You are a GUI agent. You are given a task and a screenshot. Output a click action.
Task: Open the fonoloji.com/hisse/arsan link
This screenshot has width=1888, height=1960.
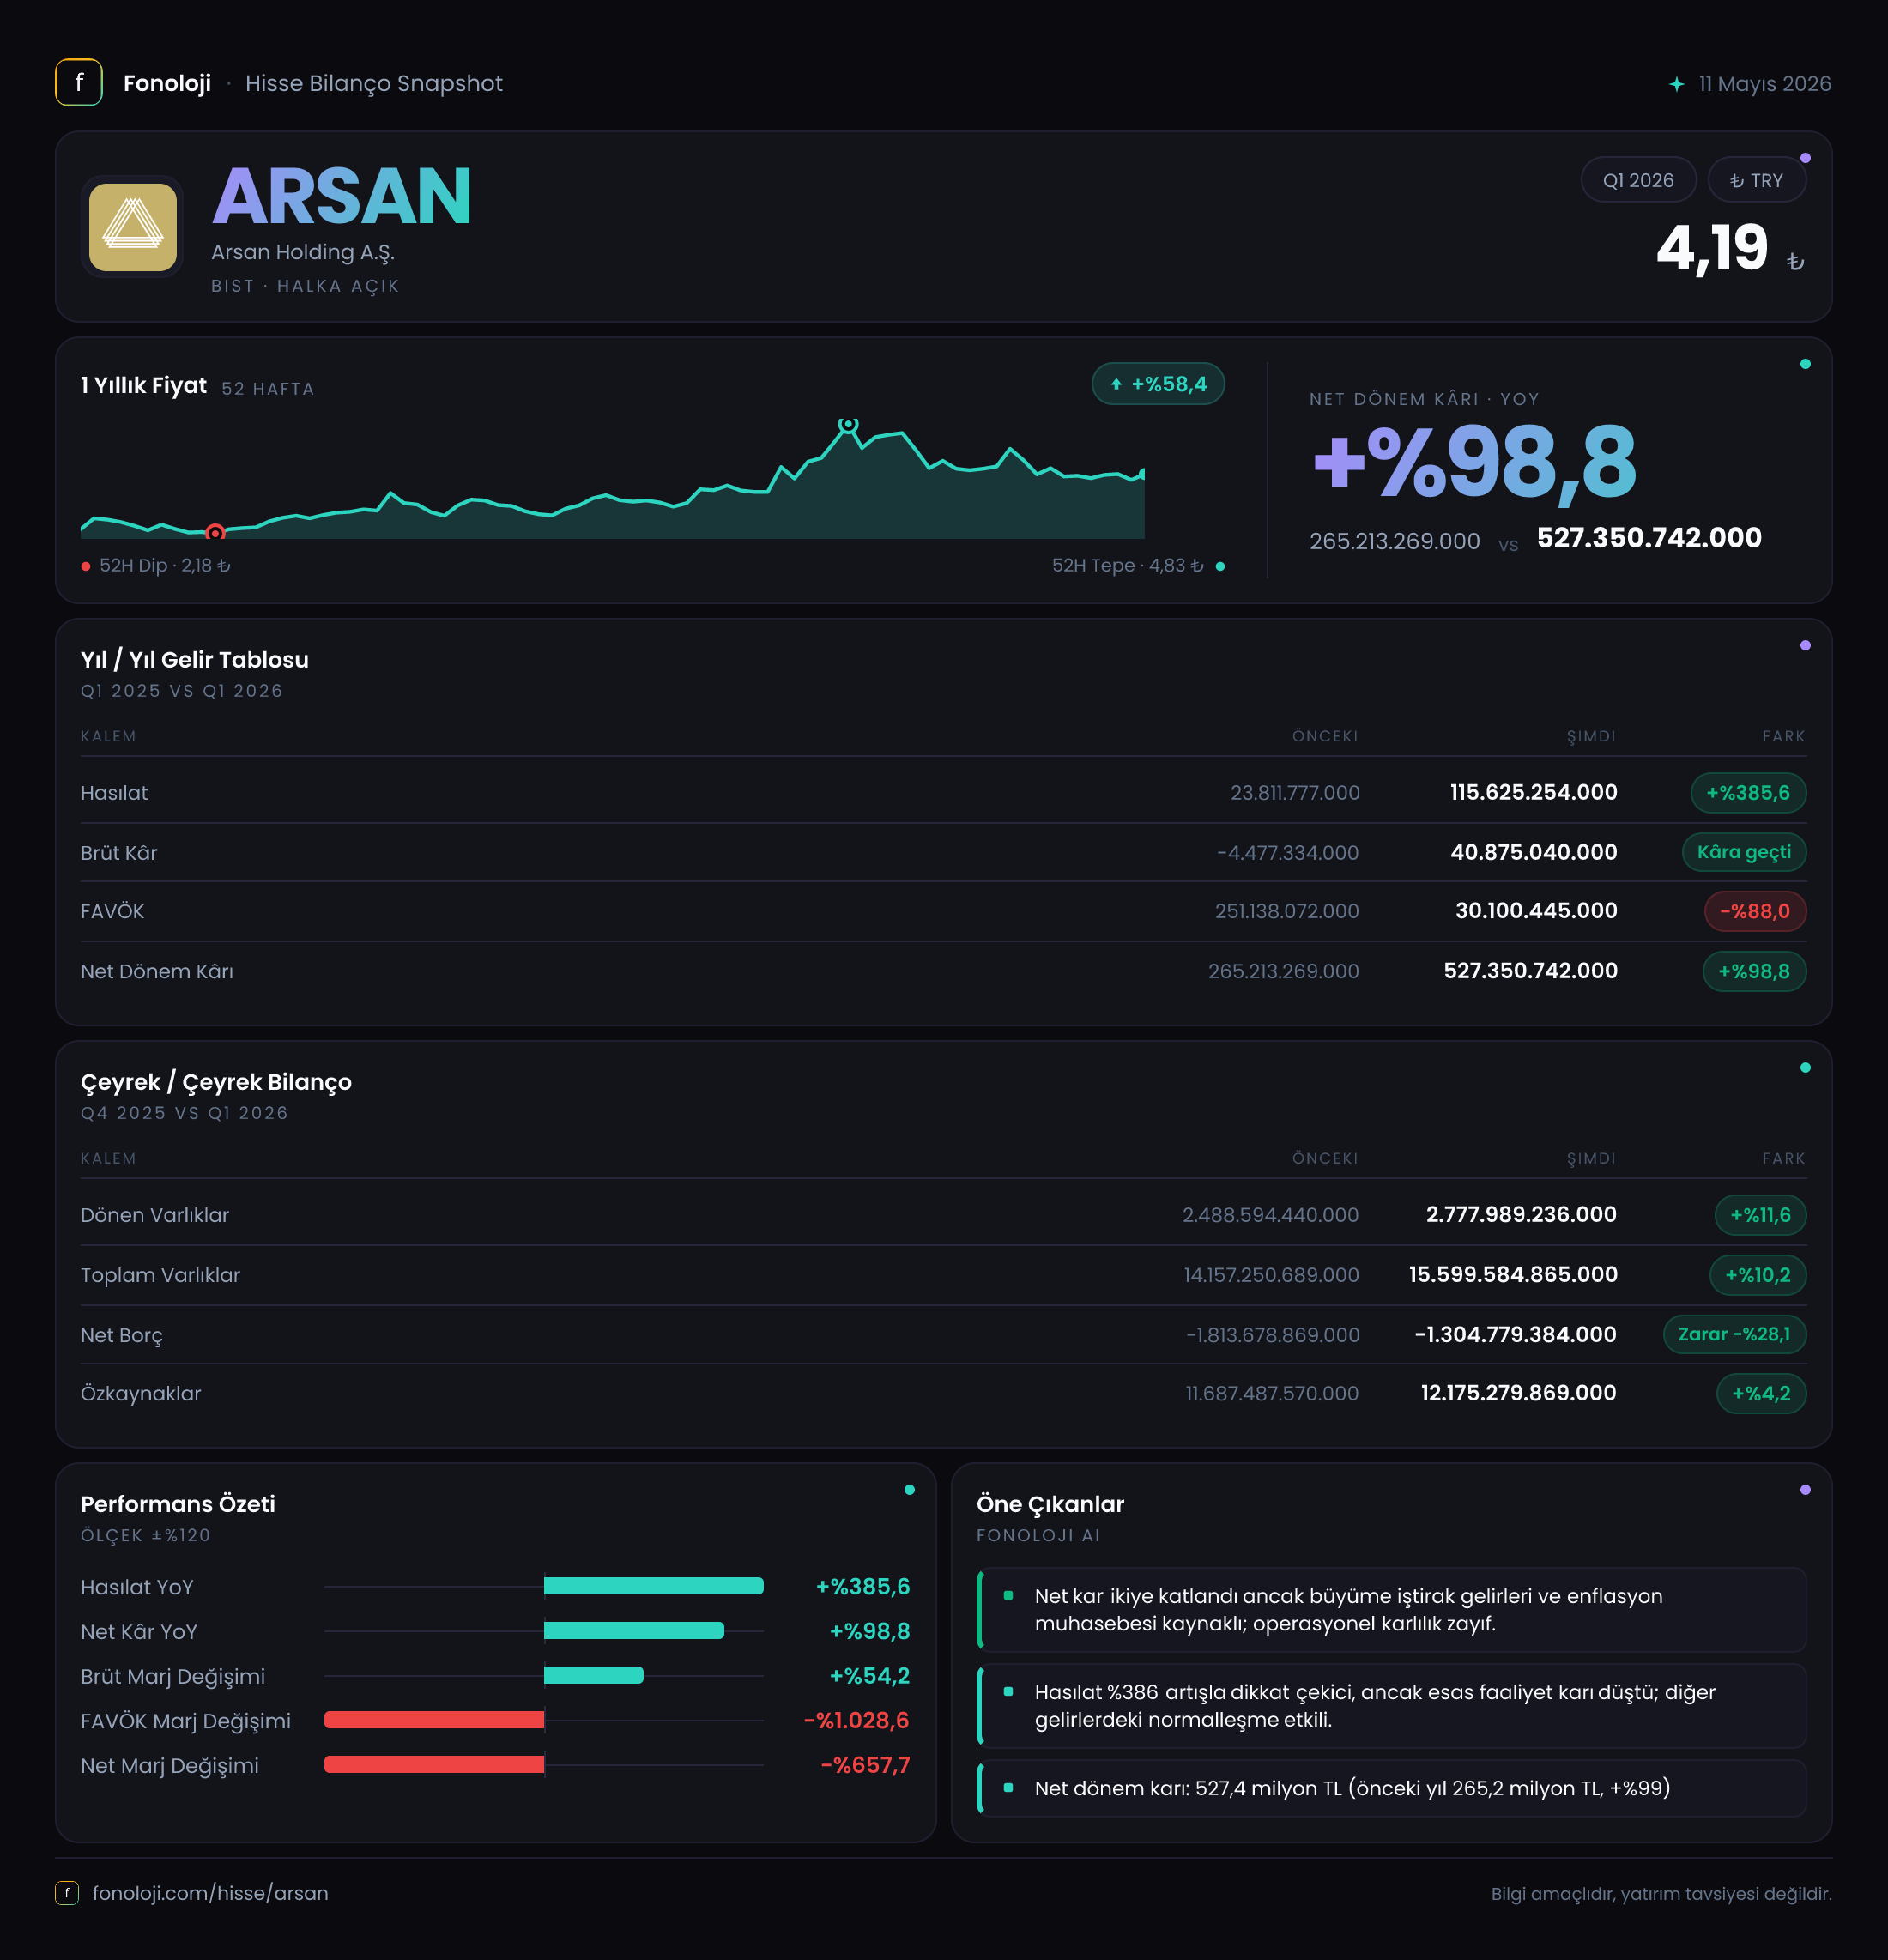coord(210,1893)
